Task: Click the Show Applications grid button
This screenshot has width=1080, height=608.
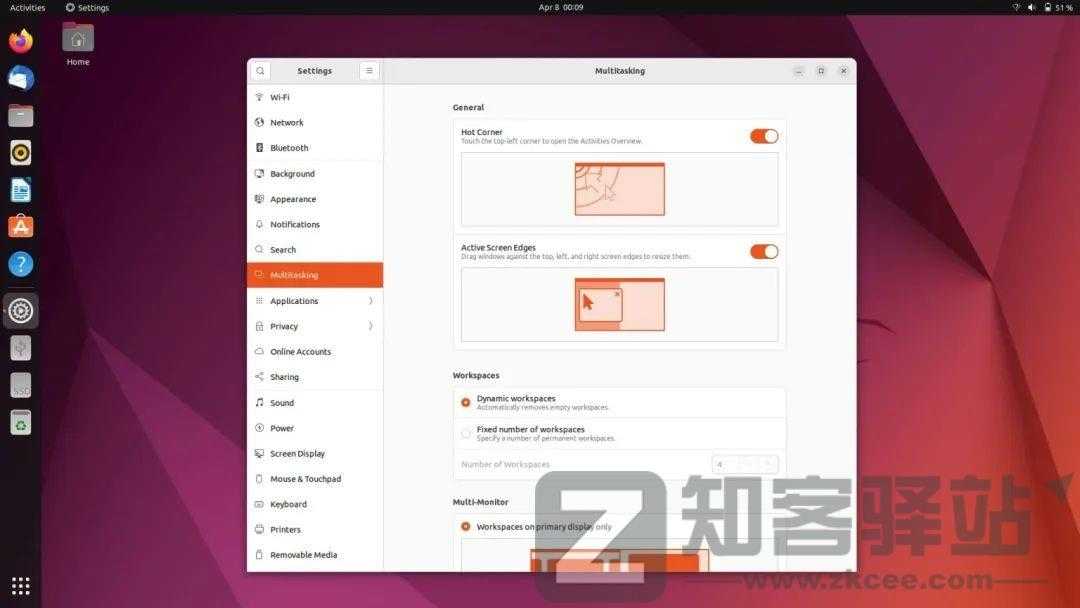Action: 20,584
